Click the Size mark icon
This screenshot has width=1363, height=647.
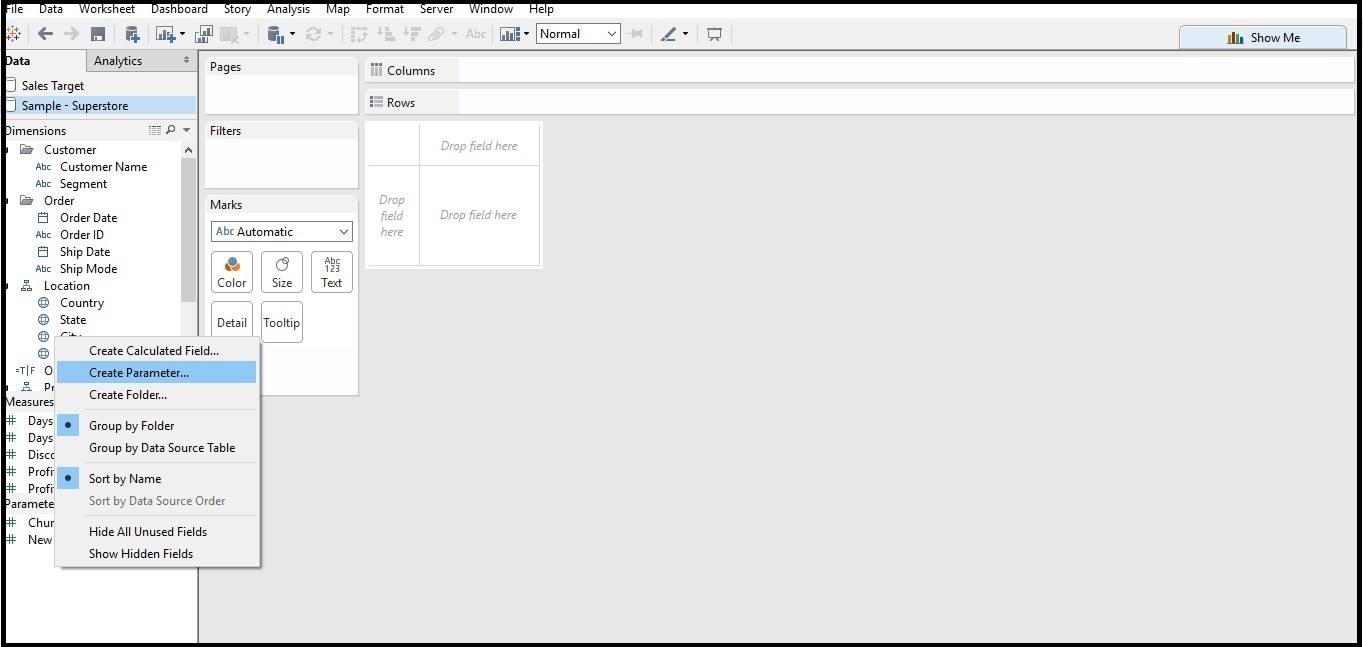[x=281, y=271]
